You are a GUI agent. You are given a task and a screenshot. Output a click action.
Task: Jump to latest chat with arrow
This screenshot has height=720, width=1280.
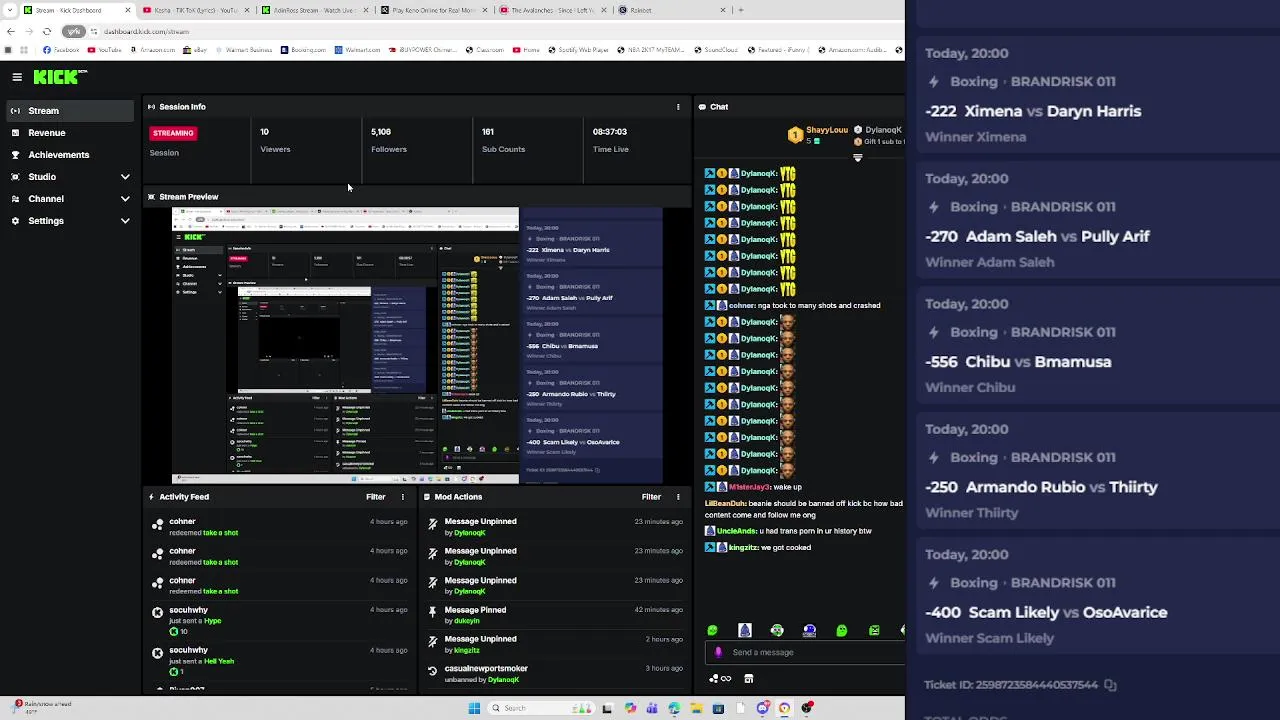pos(857,158)
